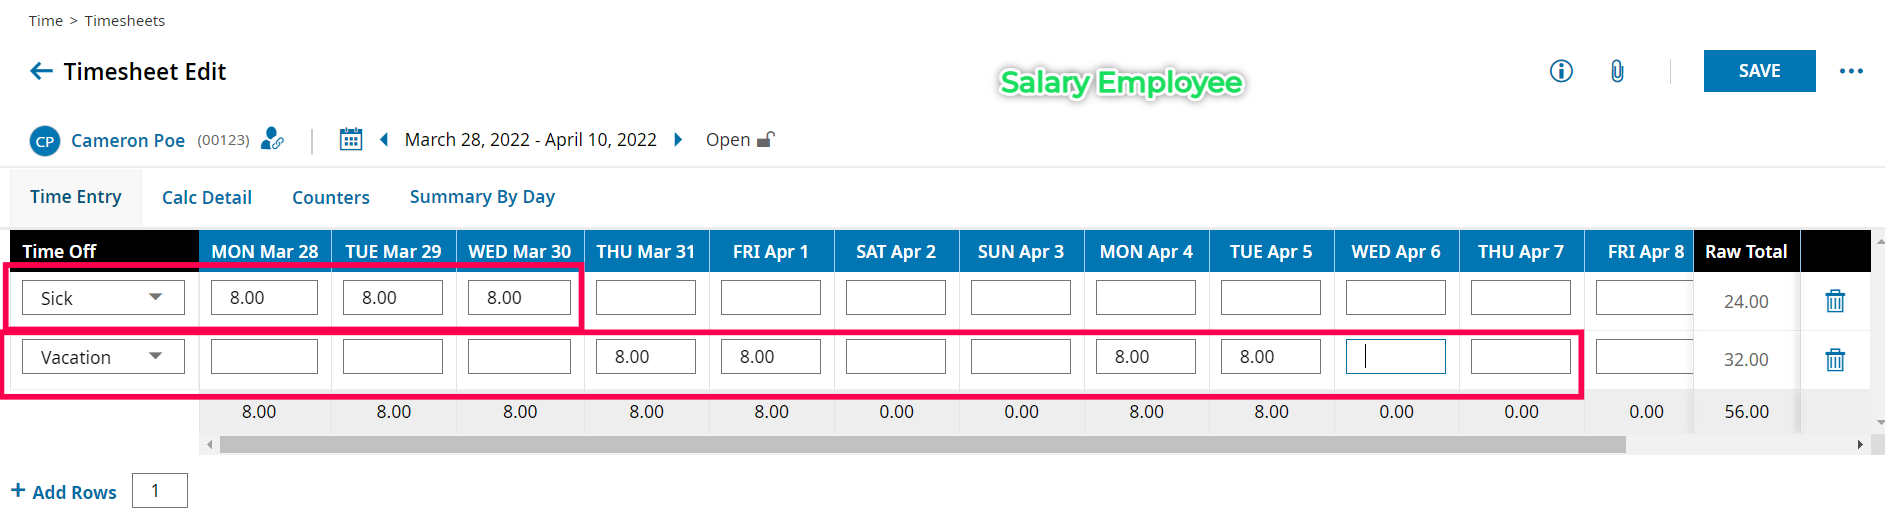
Task: Click the MON Mar 28 column header
Action: pos(265,251)
